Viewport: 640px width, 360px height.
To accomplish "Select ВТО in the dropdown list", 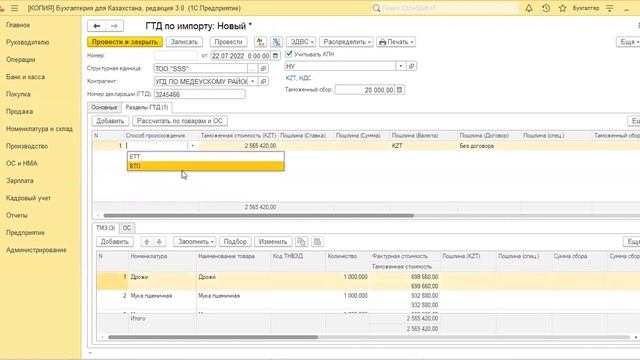I will click(x=206, y=166).
